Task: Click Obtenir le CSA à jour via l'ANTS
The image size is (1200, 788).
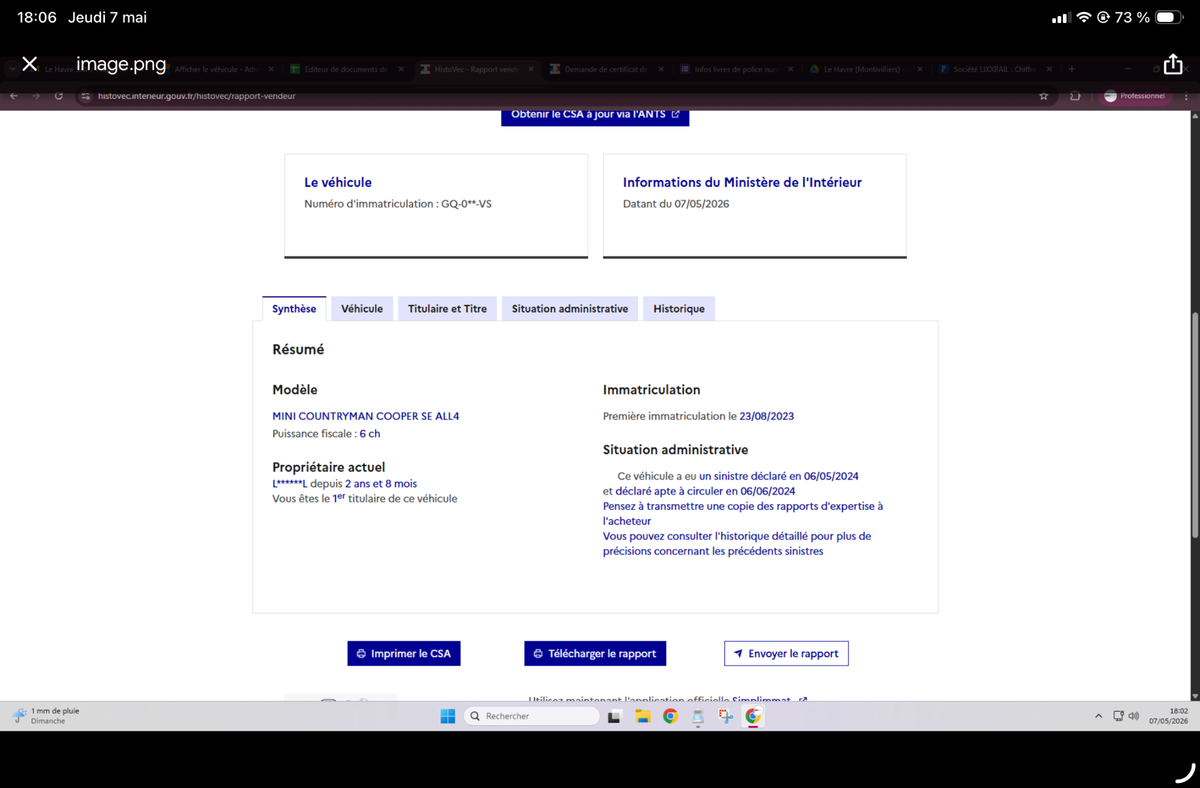Action: point(595,114)
